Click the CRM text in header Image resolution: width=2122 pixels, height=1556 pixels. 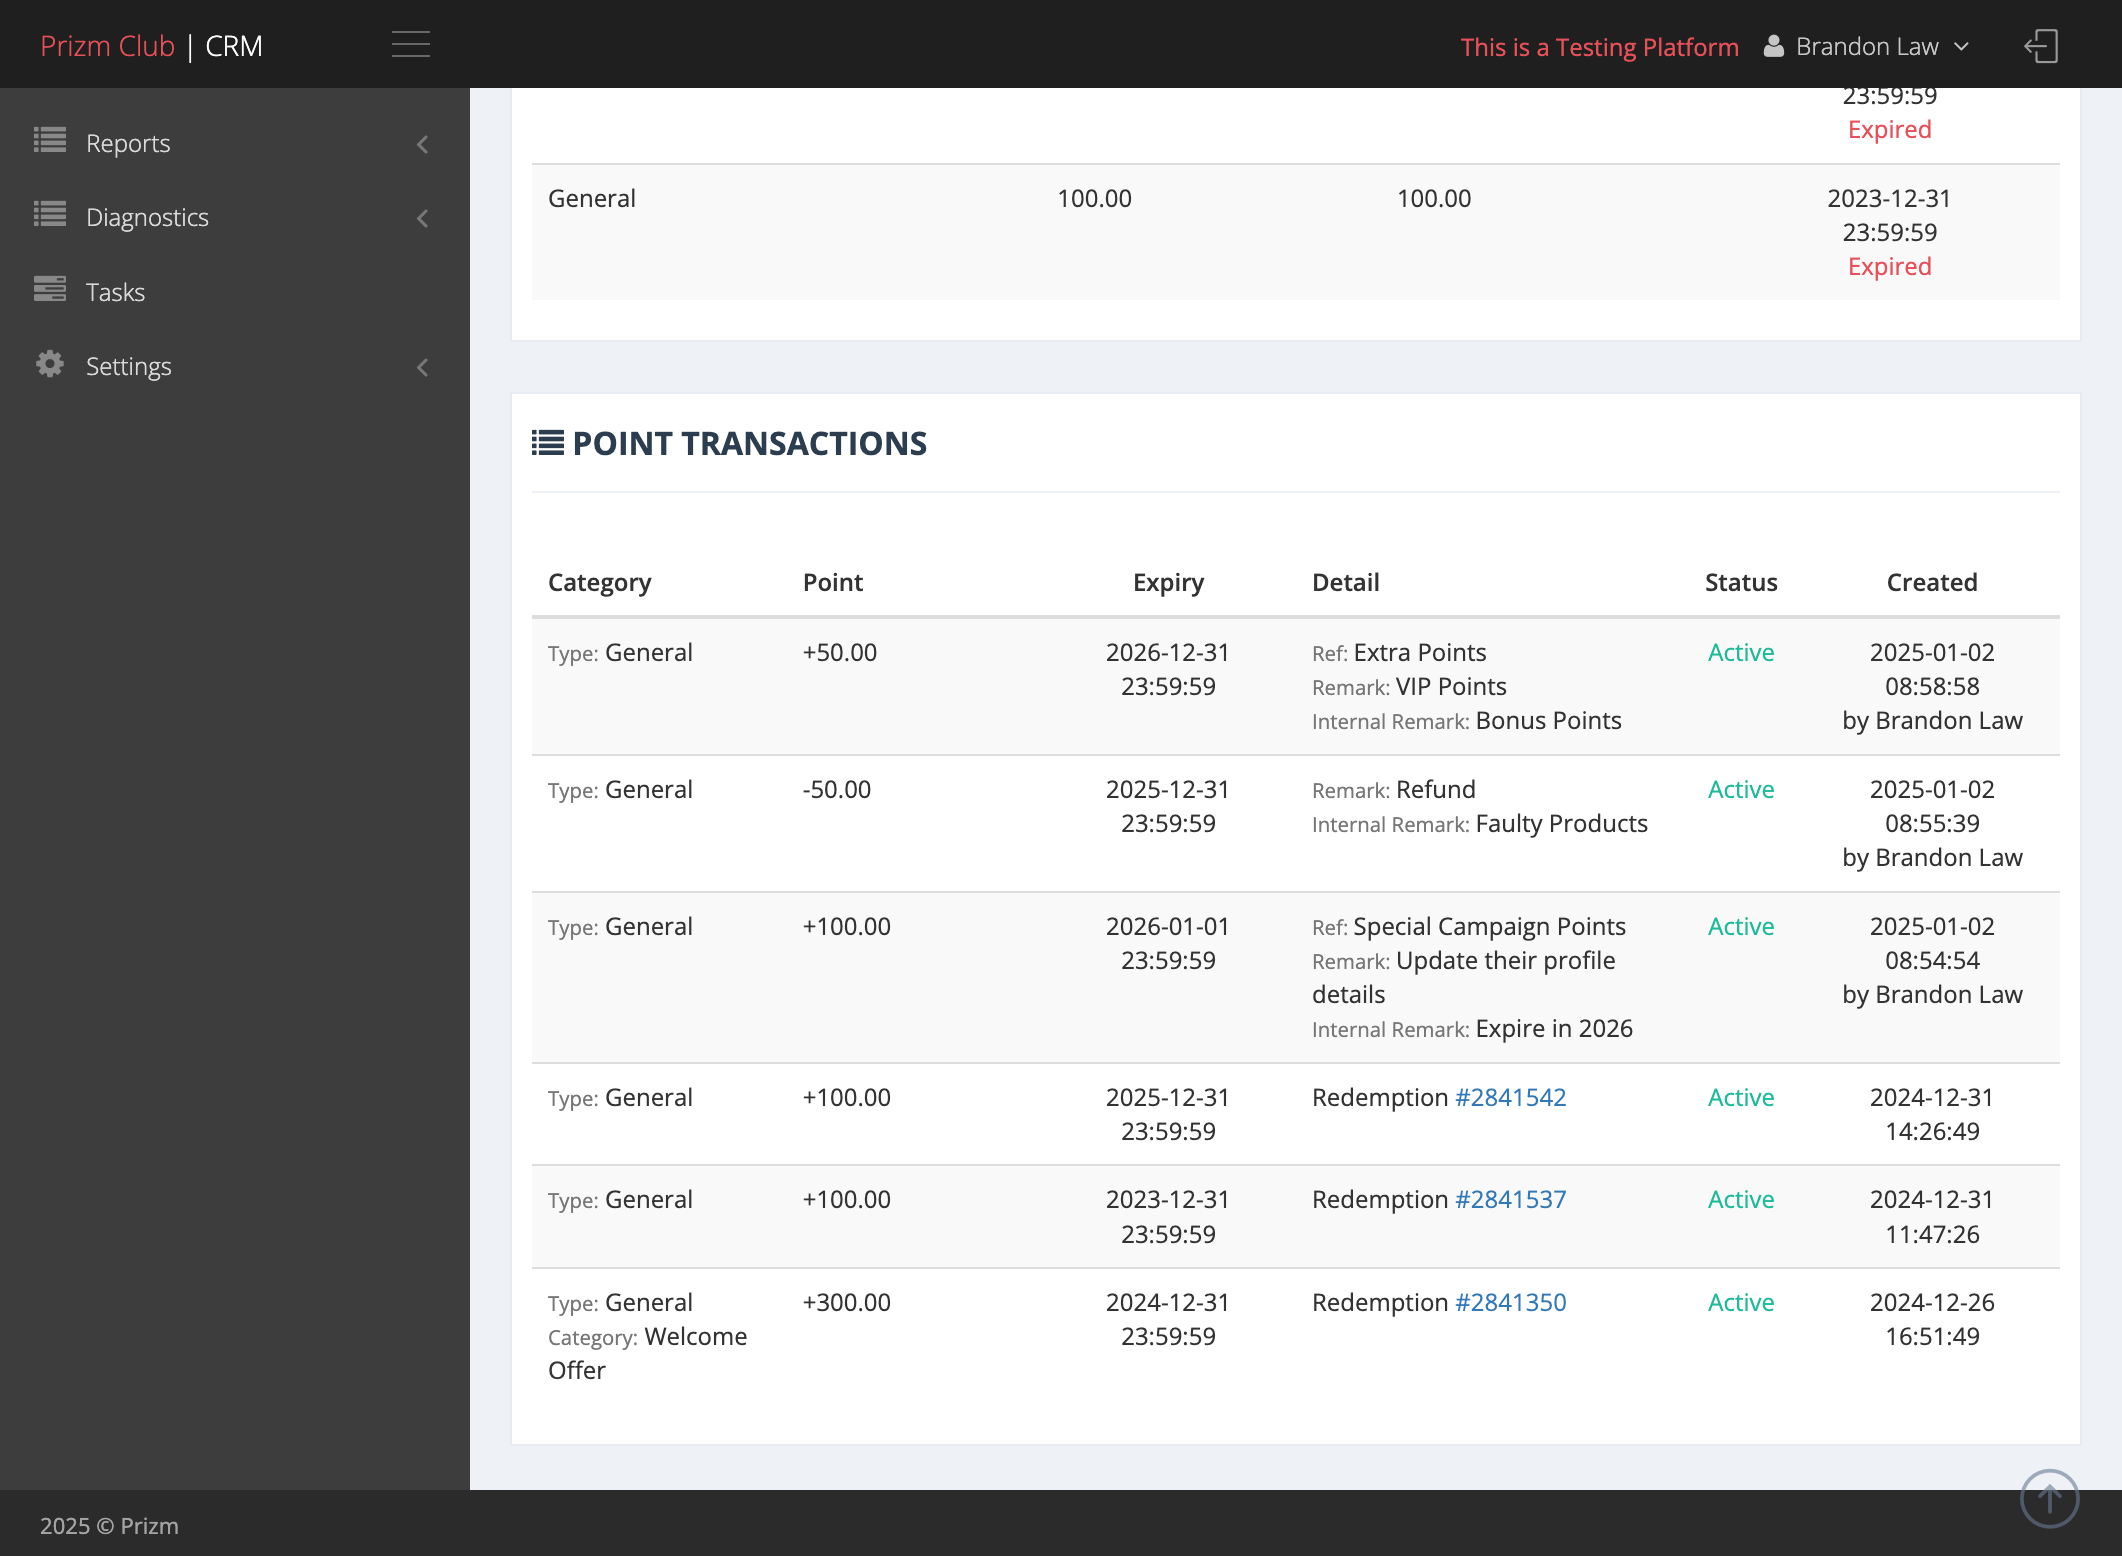click(234, 46)
